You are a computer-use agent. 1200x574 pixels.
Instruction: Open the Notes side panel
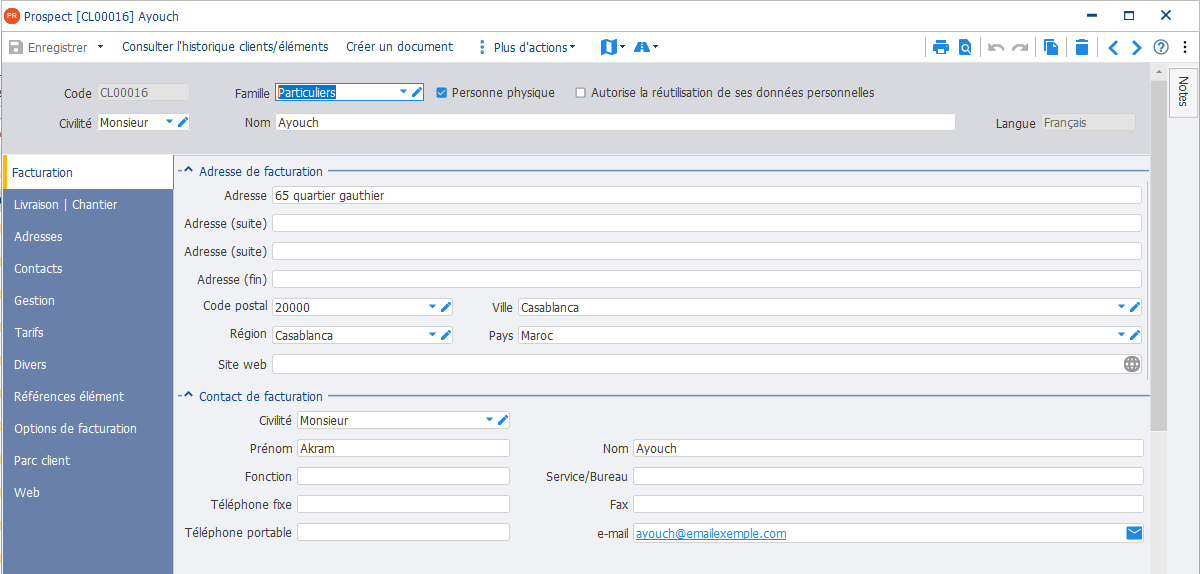[1183, 92]
